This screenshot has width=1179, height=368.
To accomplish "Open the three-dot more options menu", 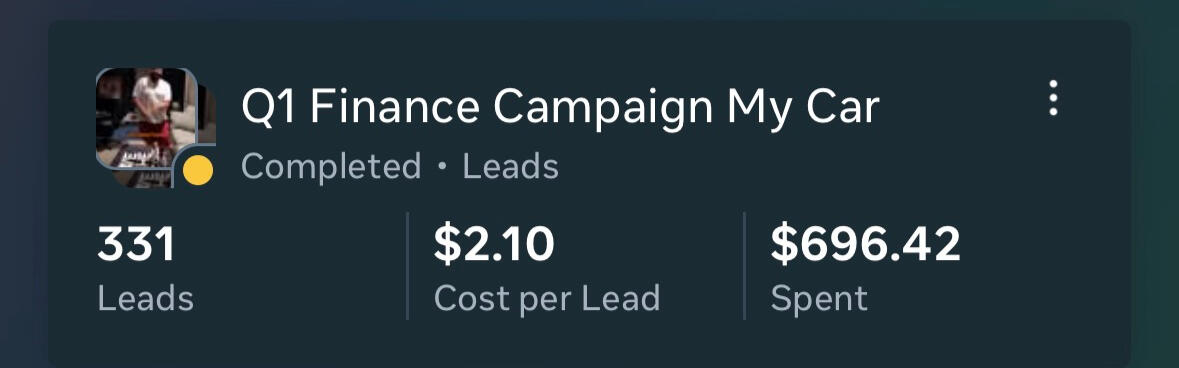I will (1053, 98).
